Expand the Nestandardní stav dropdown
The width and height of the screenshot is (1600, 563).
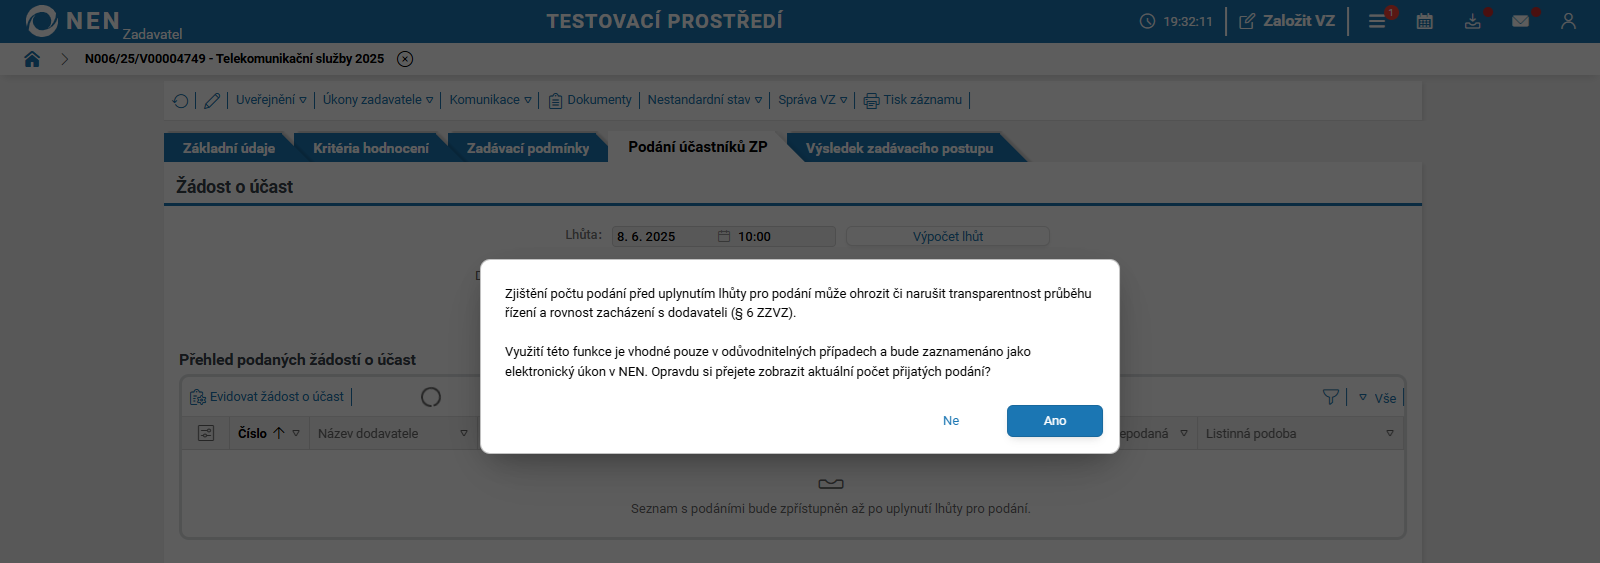pyautogui.click(x=705, y=100)
